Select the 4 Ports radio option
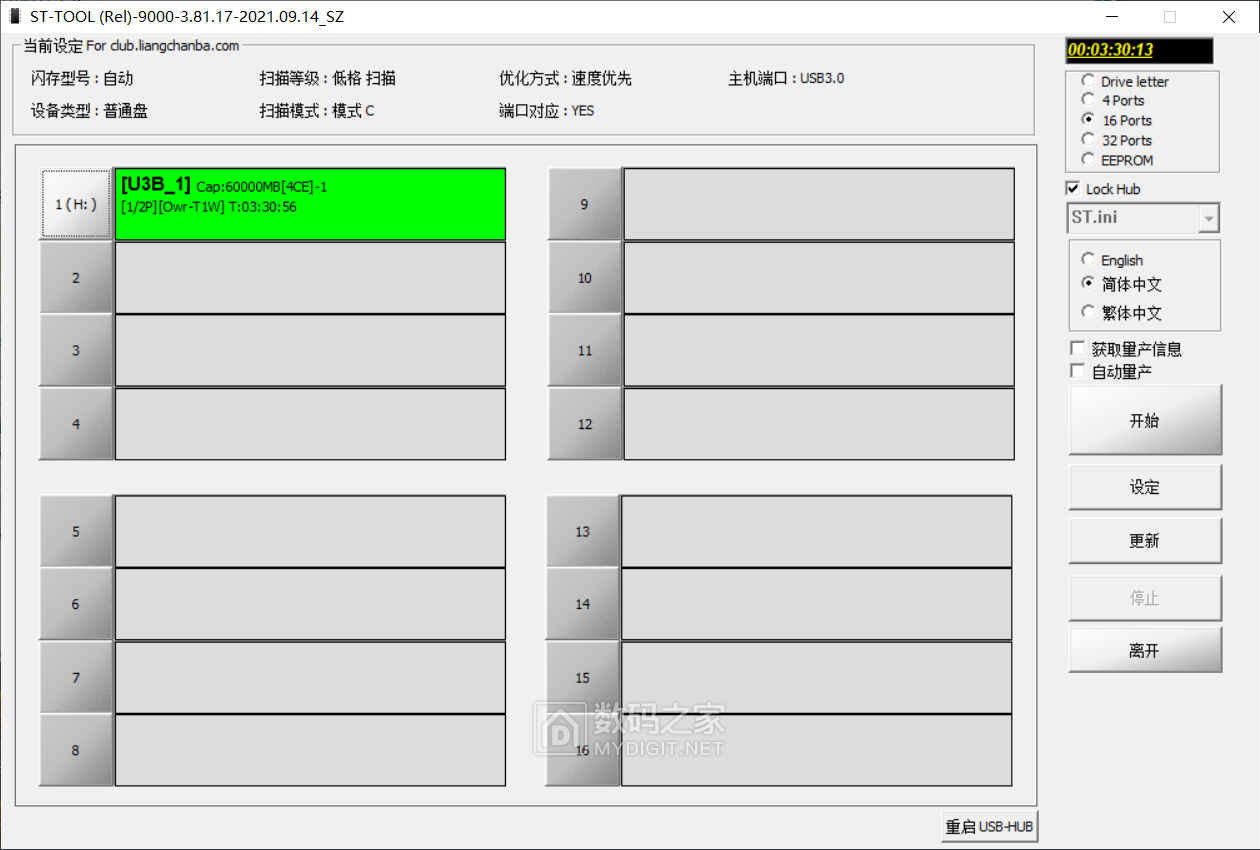The height and width of the screenshot is (850, 1260). tap(1088, 100)
